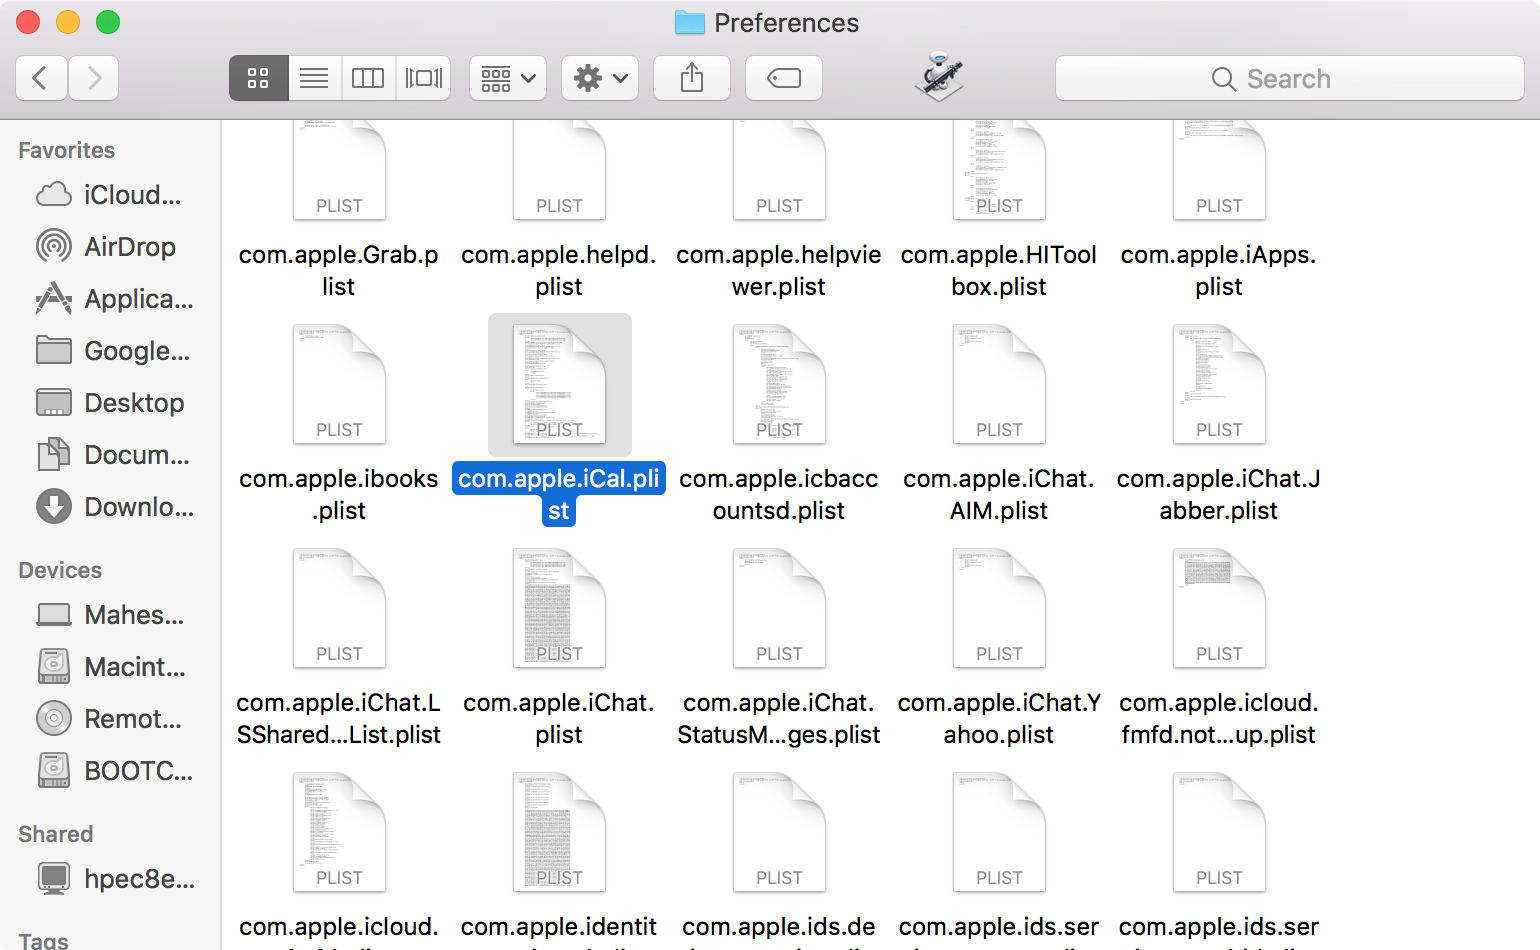Viewport: 1540px width, 950px height.
Task: Open Applications in the sidebar
Action: coord(114,299)
